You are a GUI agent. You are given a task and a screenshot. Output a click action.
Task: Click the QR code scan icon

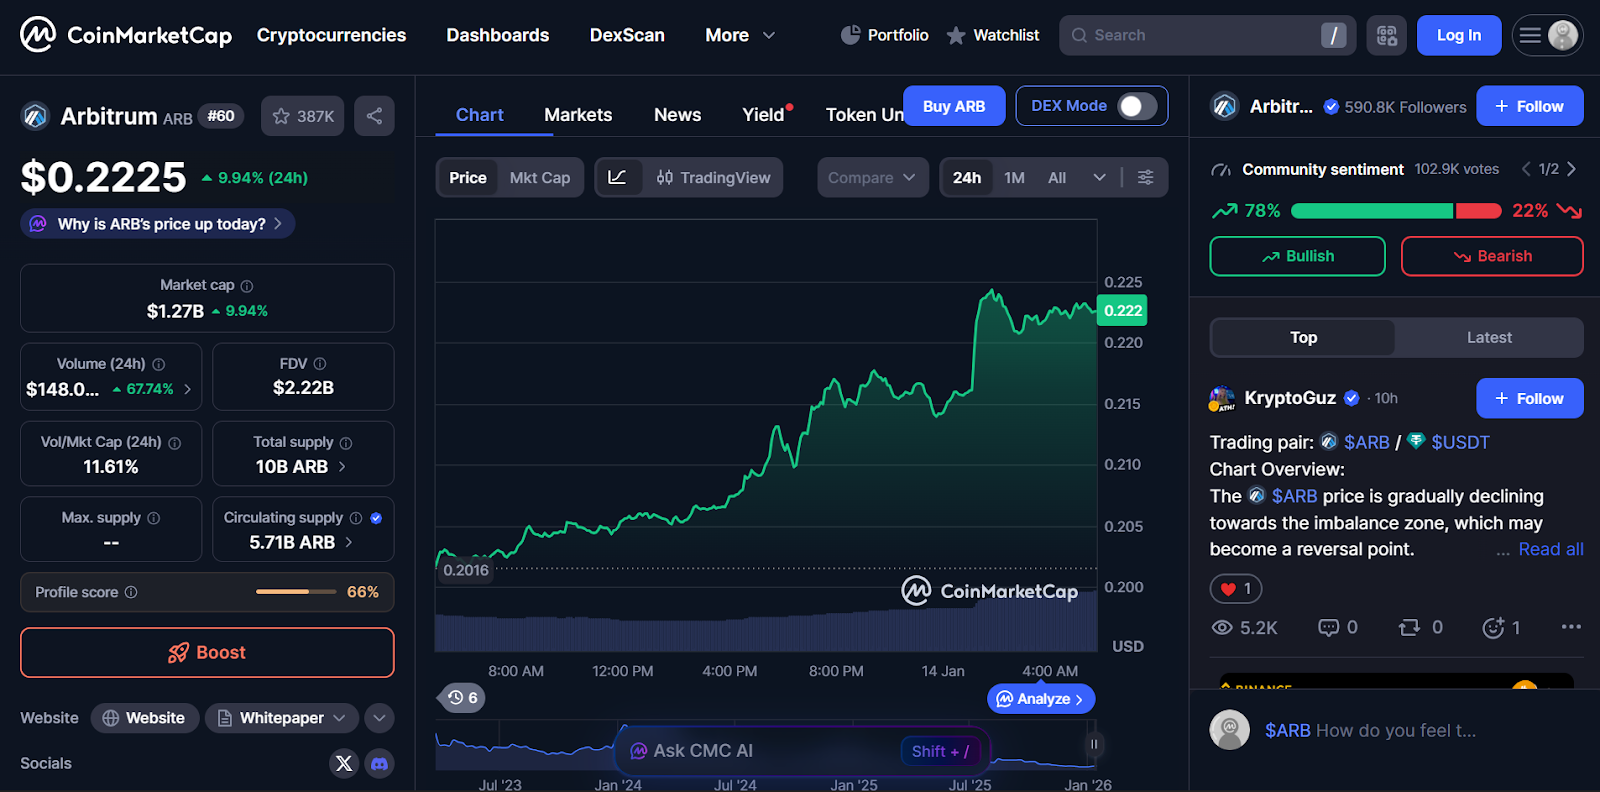1386,35
